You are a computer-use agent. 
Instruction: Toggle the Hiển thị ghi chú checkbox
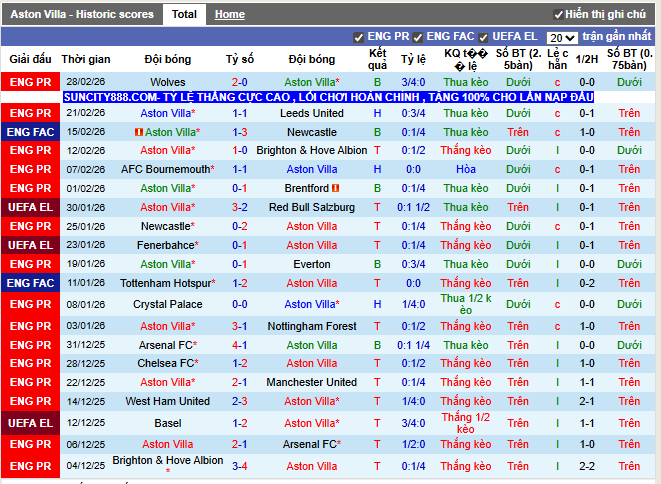coord(558,15)
